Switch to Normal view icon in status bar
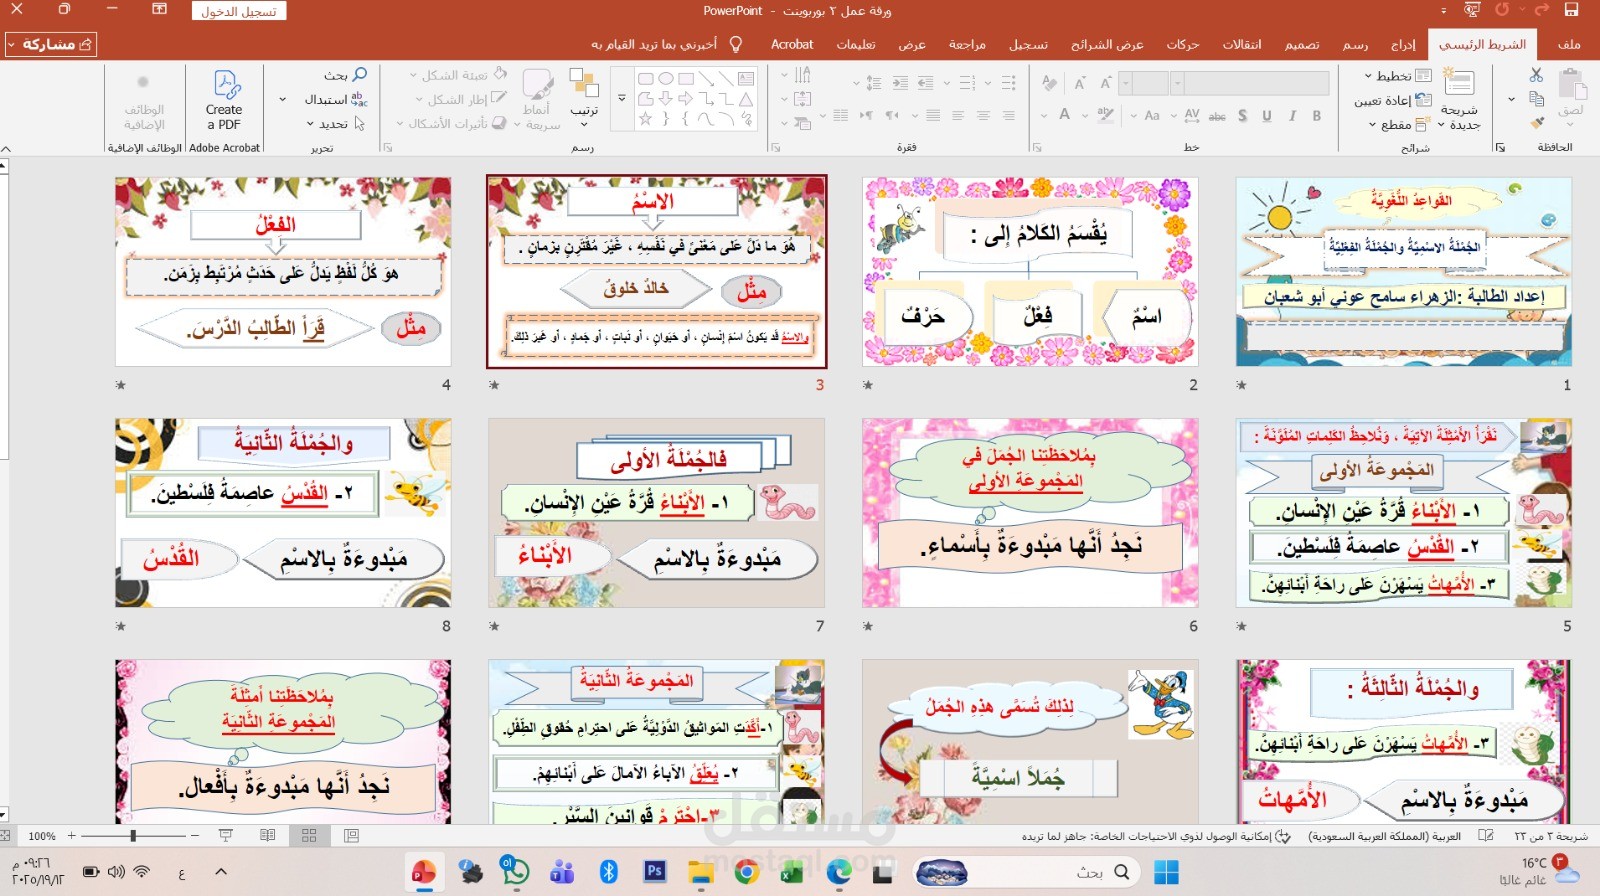 tap(351, 835)
